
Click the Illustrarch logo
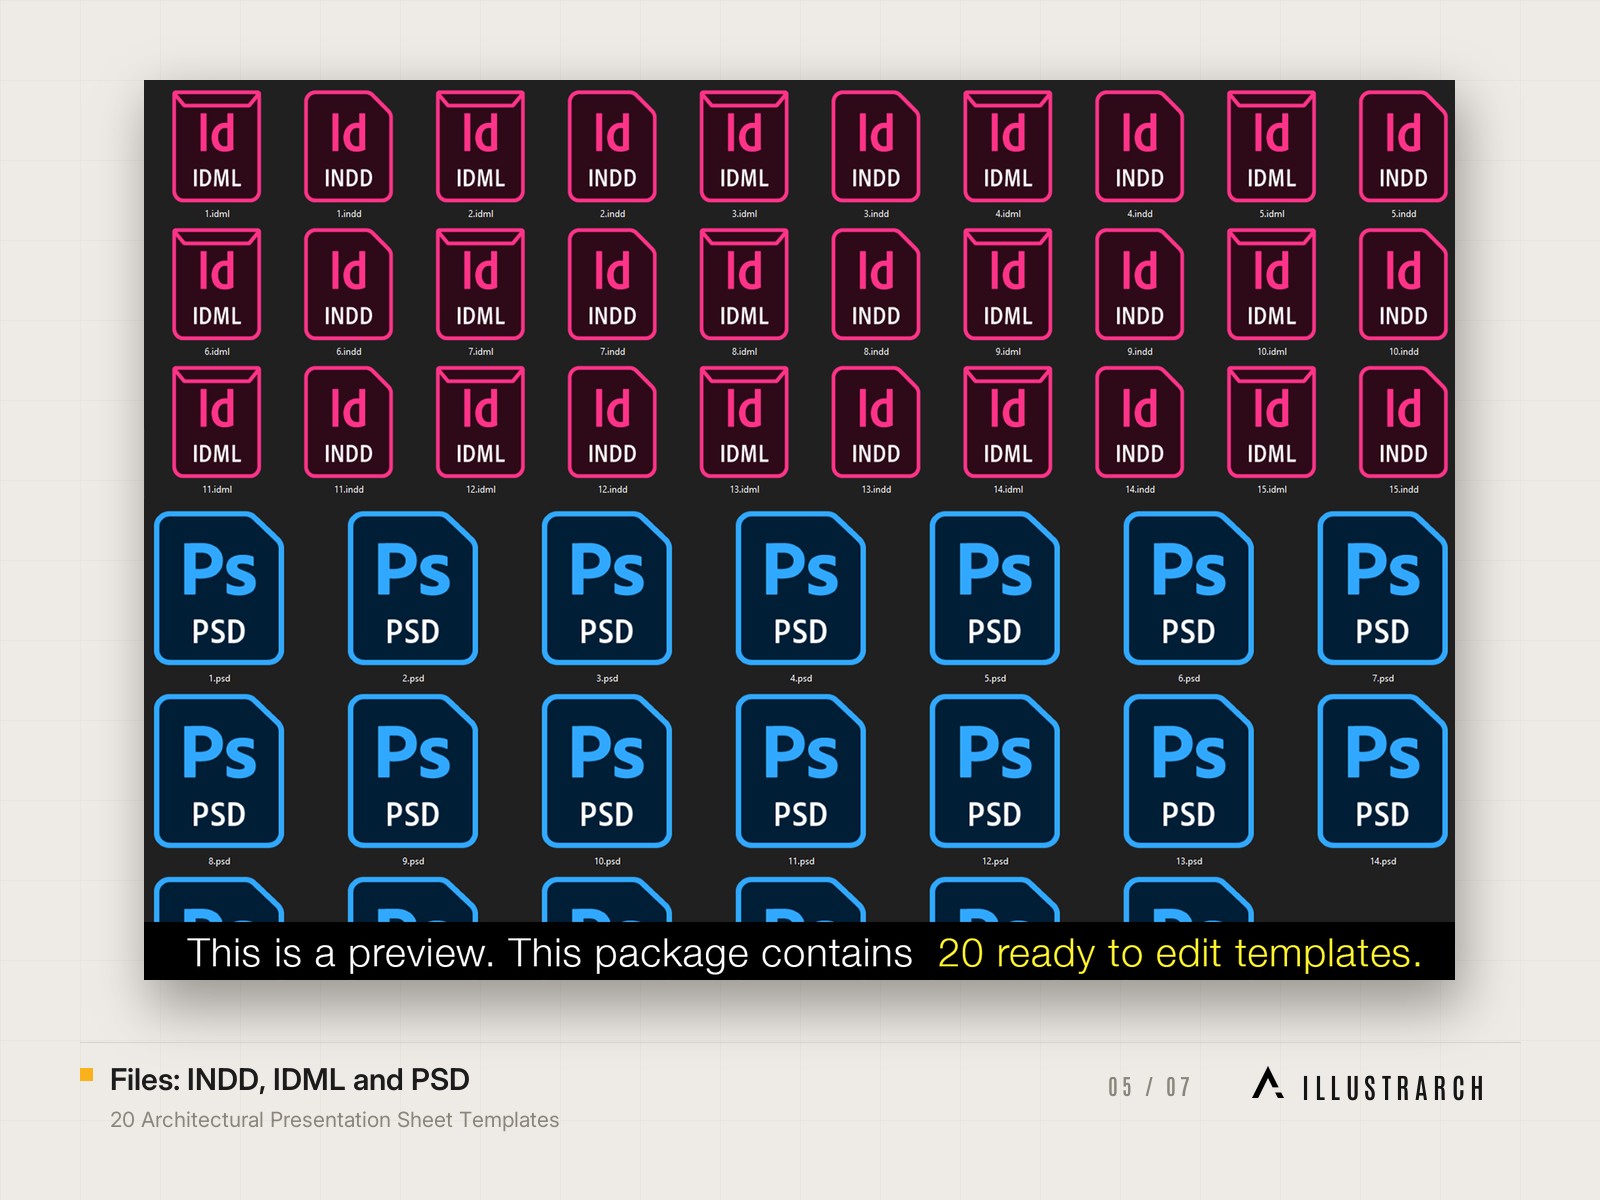click(x=1368, y=1085)
